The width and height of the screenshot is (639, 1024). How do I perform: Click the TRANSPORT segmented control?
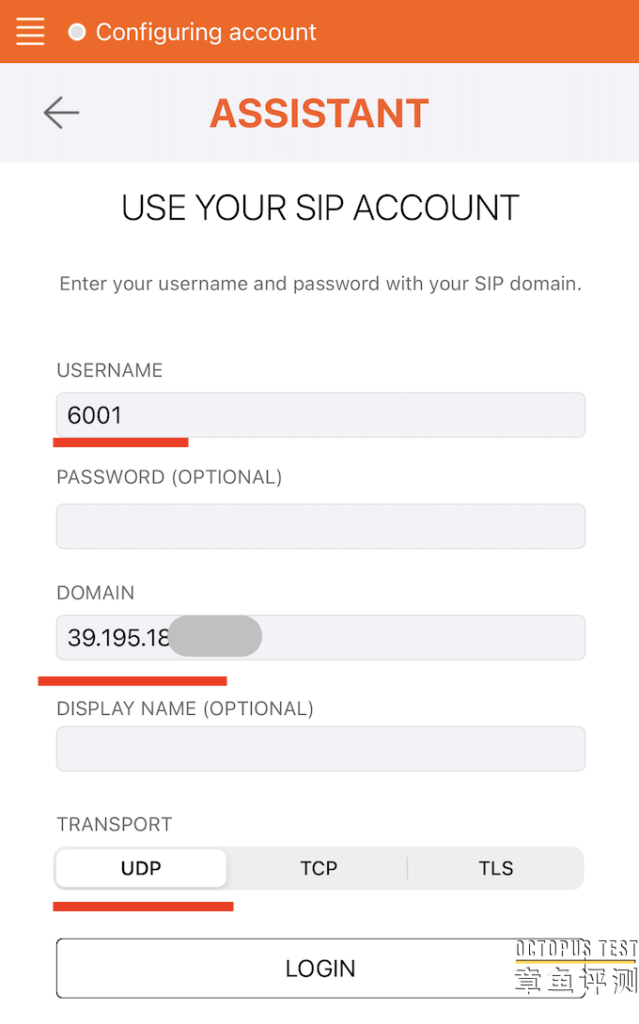coord(319,868)
